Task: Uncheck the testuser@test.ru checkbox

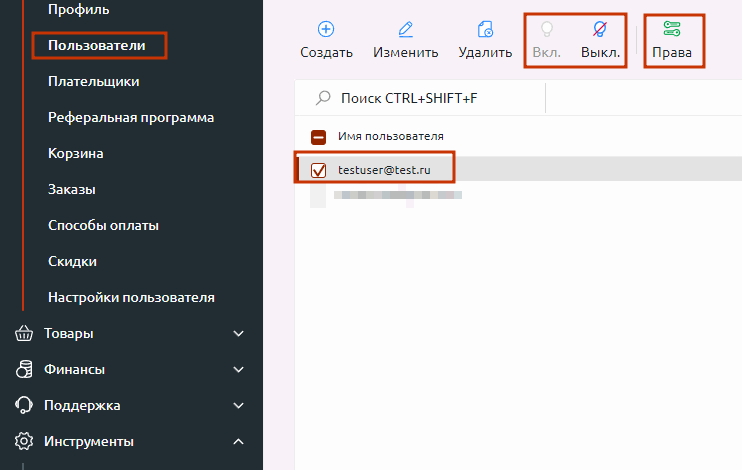Action: (320, 171)
